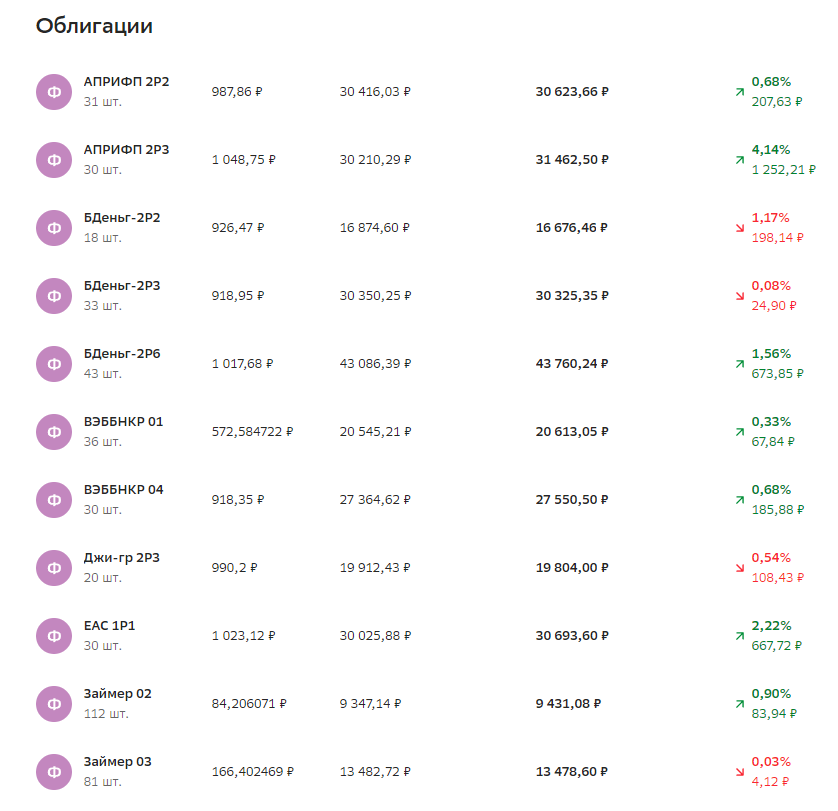Click the purple icon beside АПРИФП 2Р2
This screenshot has width=838, height=811.
click(x=54, y=92)
